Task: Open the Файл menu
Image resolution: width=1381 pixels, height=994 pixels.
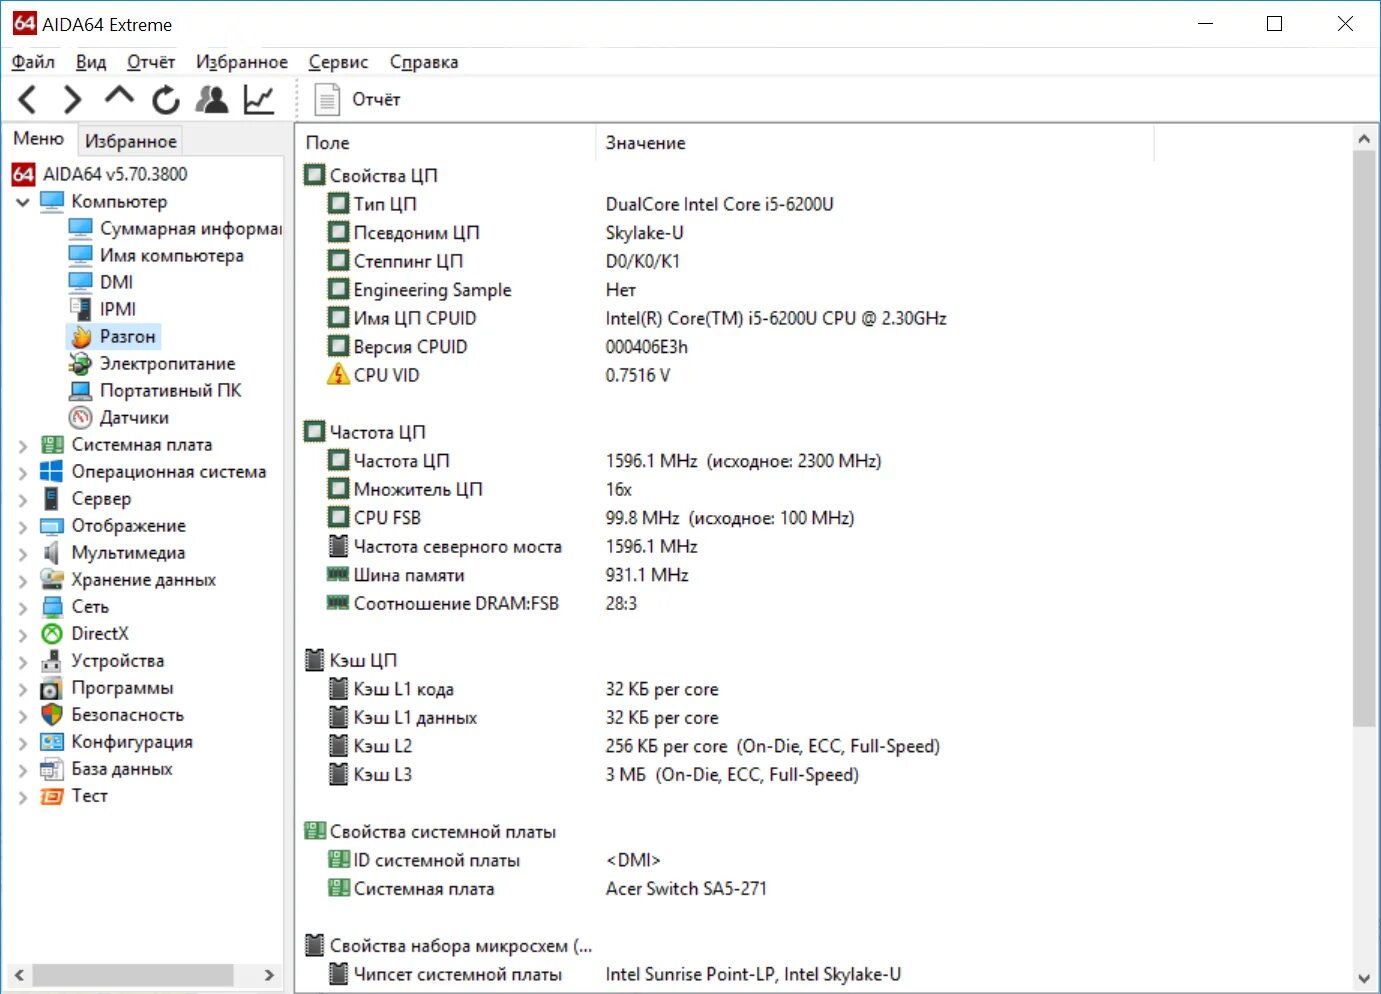Action: click(33, 62)
